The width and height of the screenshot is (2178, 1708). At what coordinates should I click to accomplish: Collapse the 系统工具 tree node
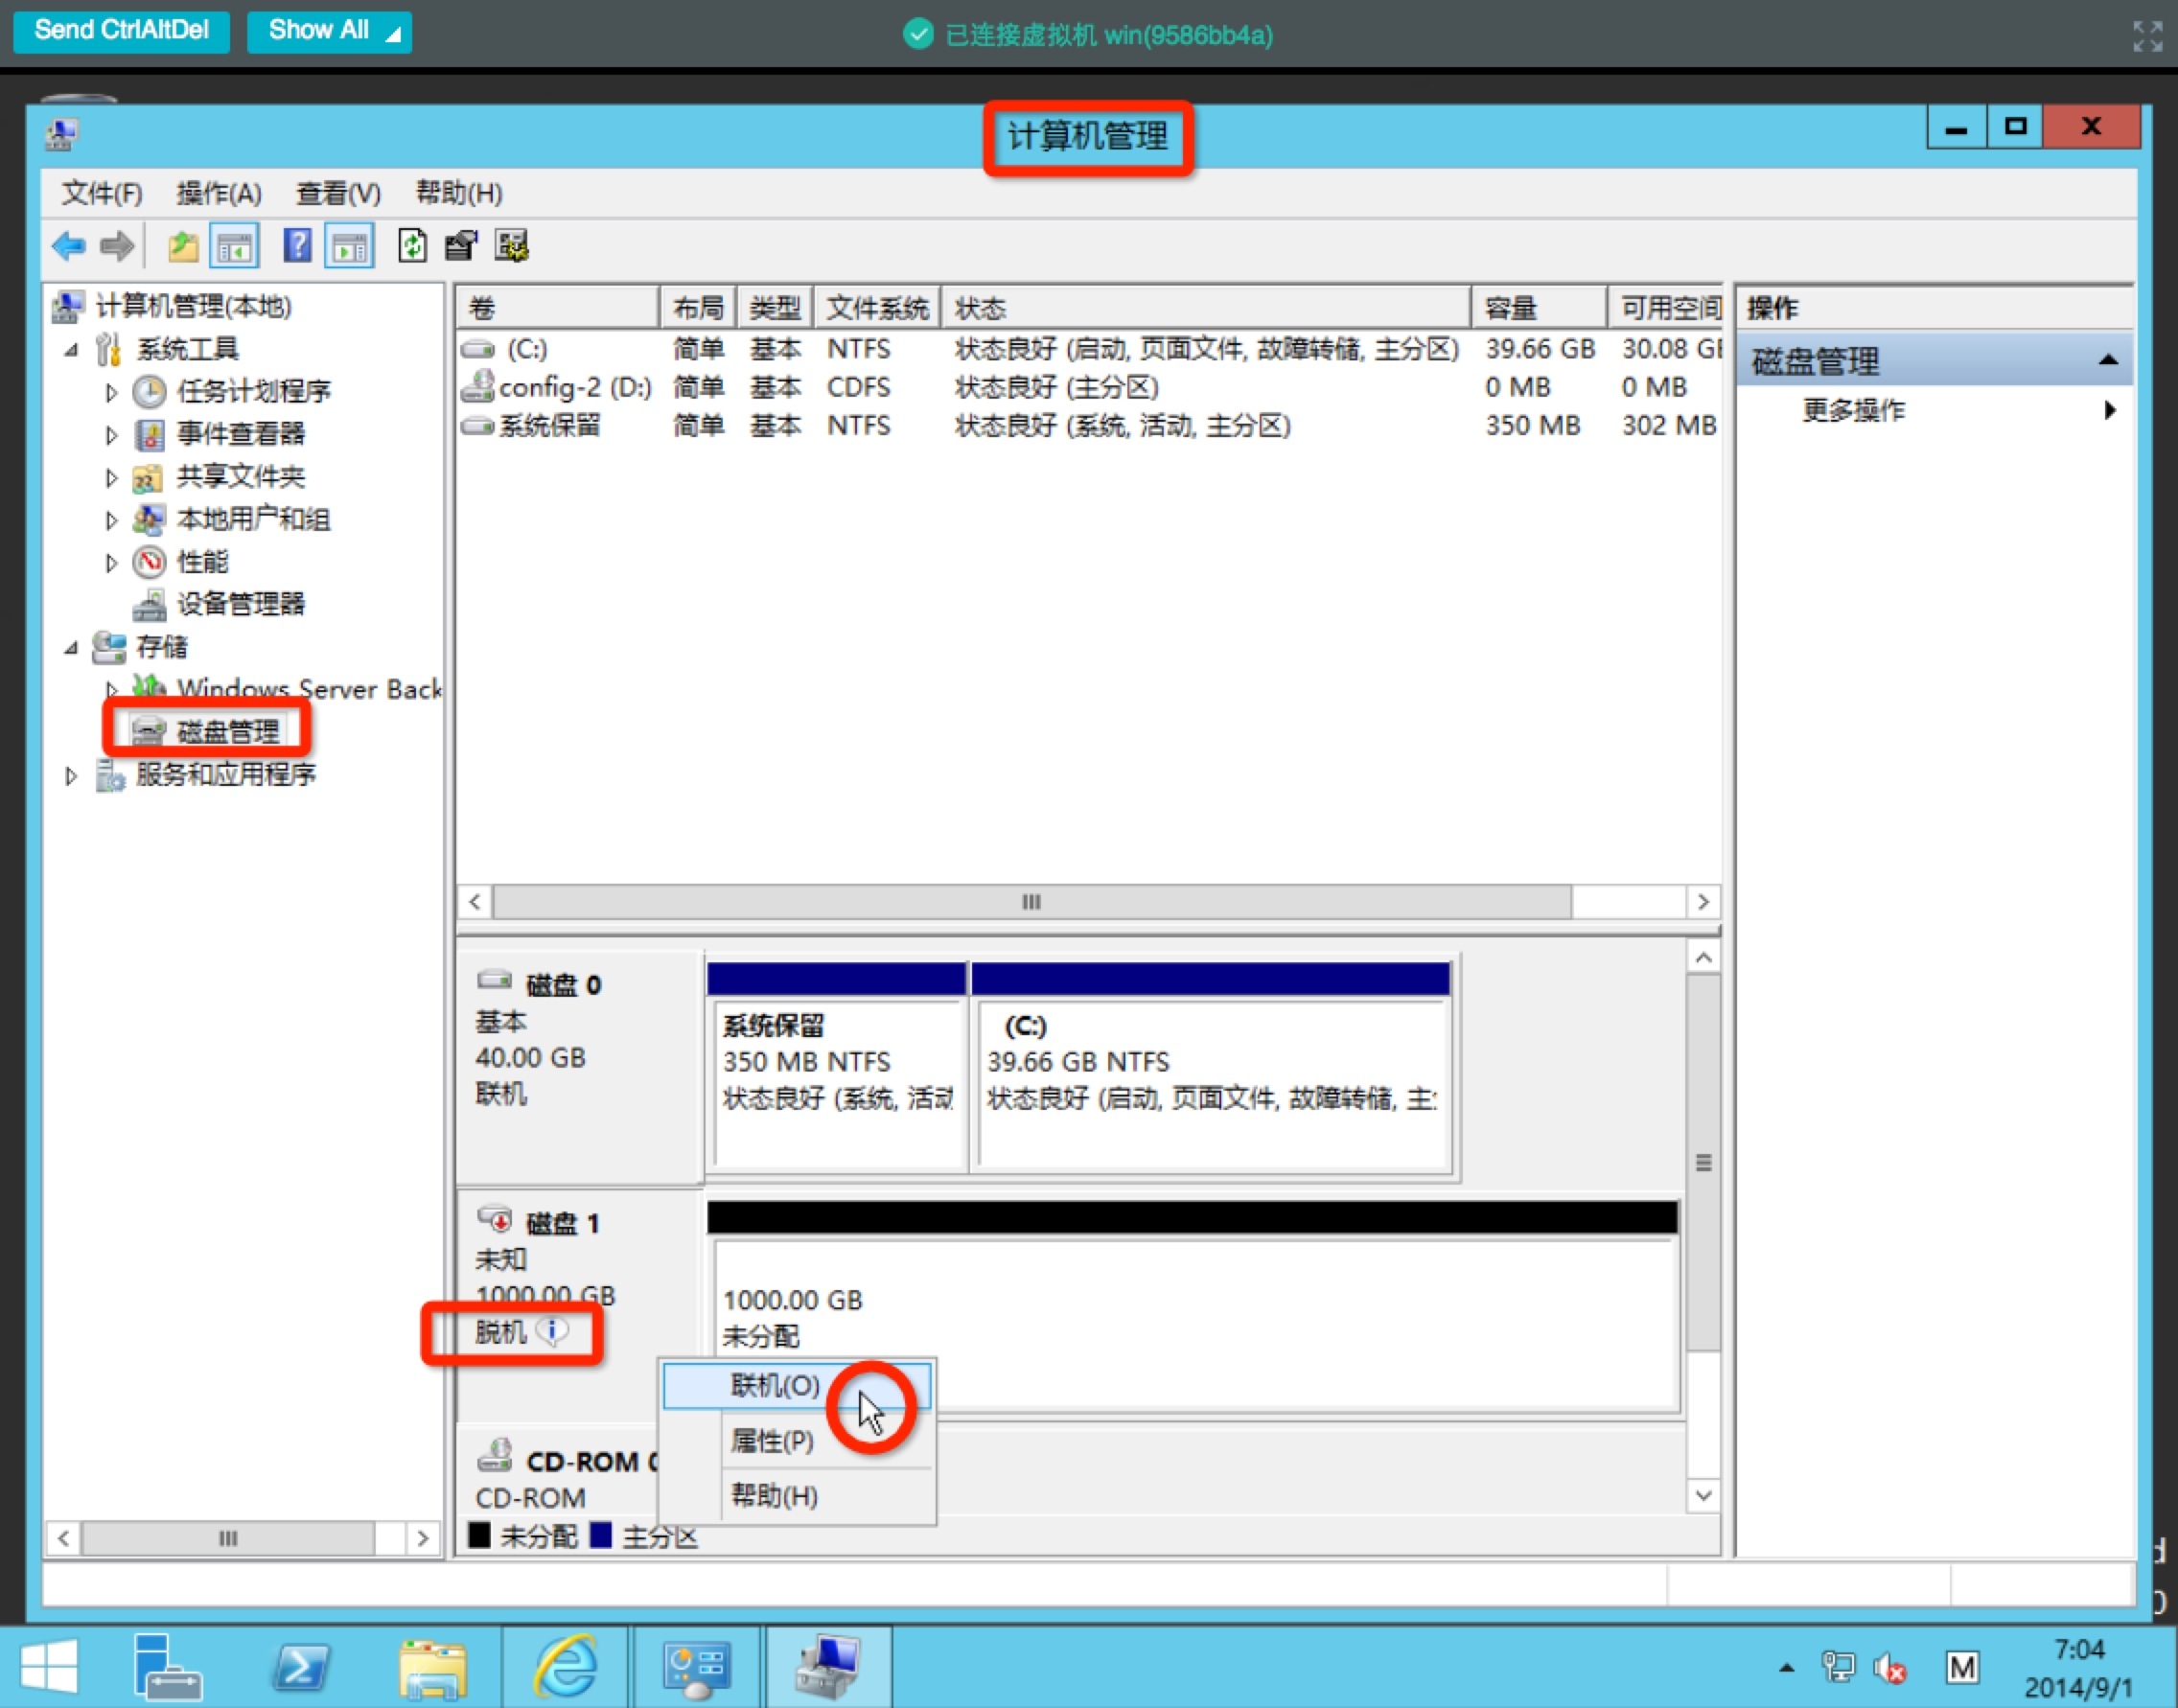point(70,350)
